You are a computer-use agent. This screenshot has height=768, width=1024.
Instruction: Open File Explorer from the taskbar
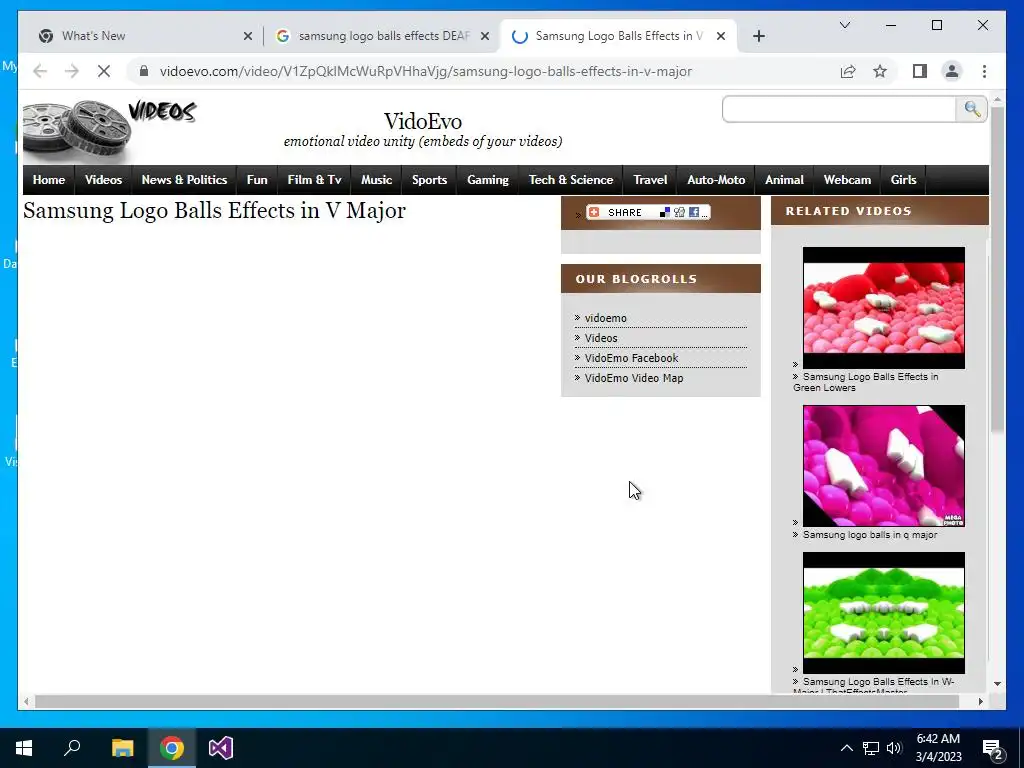tap(122, 748)
